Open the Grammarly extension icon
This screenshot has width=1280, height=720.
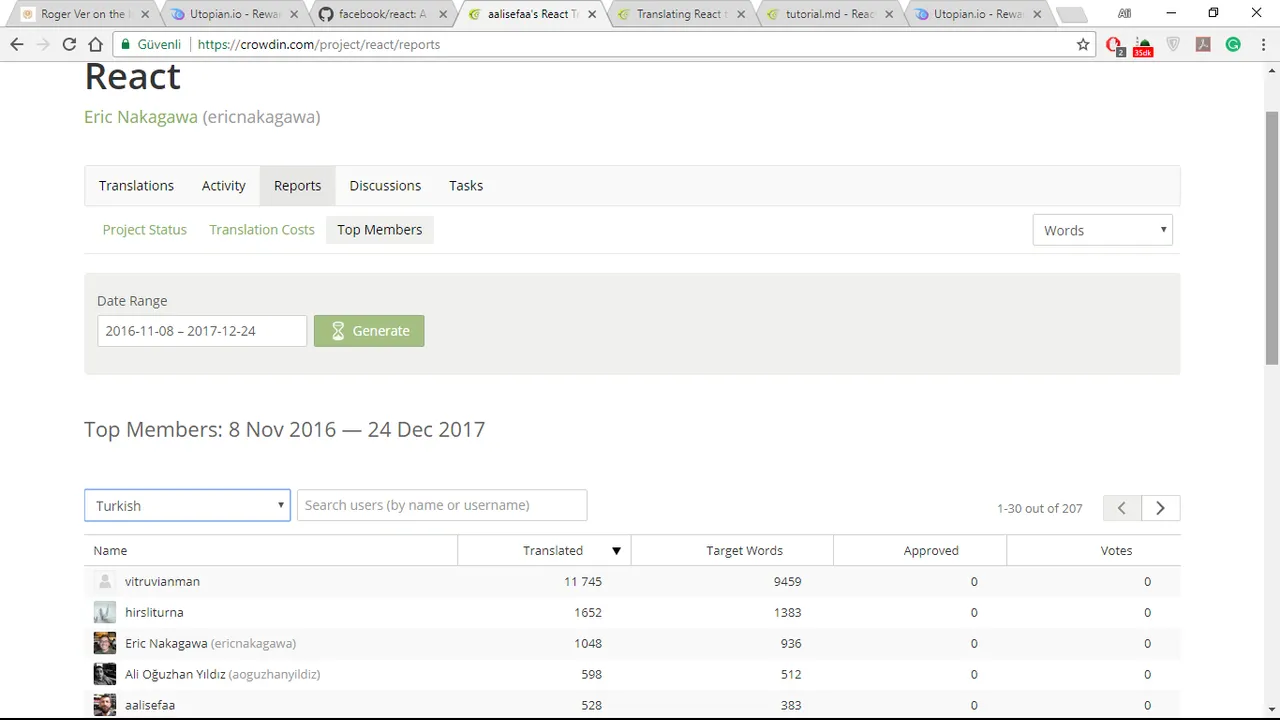click(1234, 44)
